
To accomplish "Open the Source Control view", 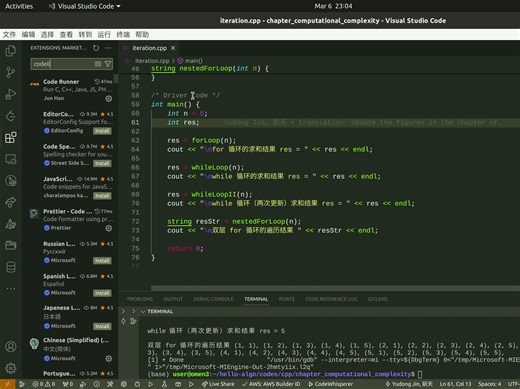I will [11, 72].
